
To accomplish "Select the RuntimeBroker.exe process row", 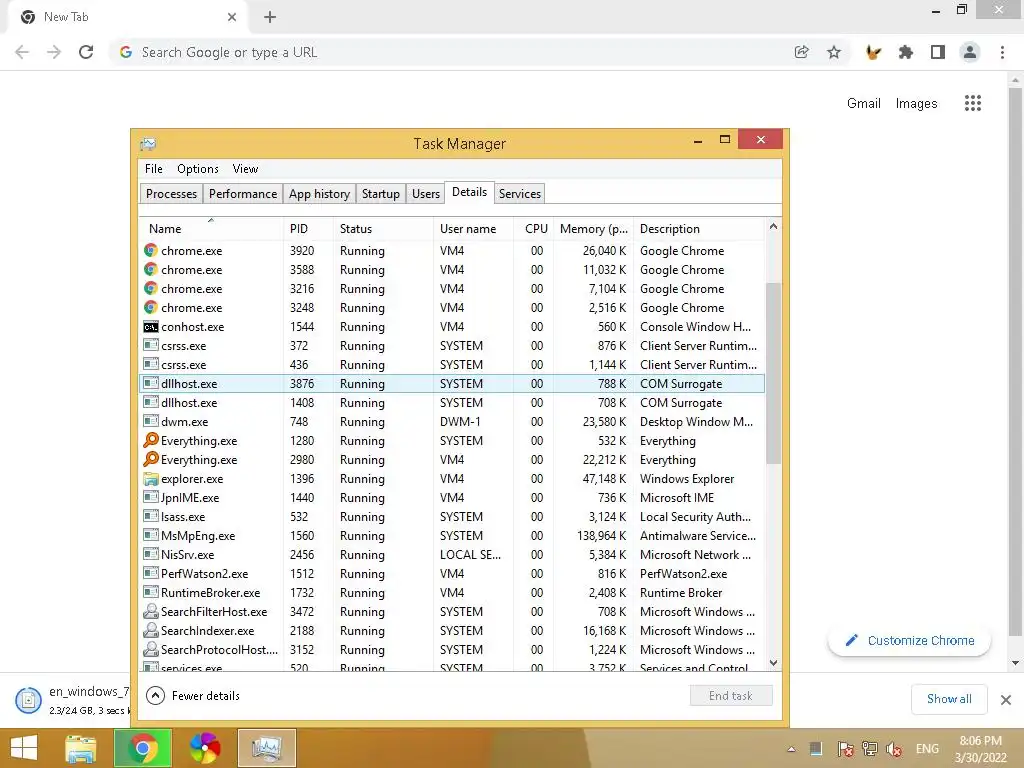I will [x=451, y=593].
